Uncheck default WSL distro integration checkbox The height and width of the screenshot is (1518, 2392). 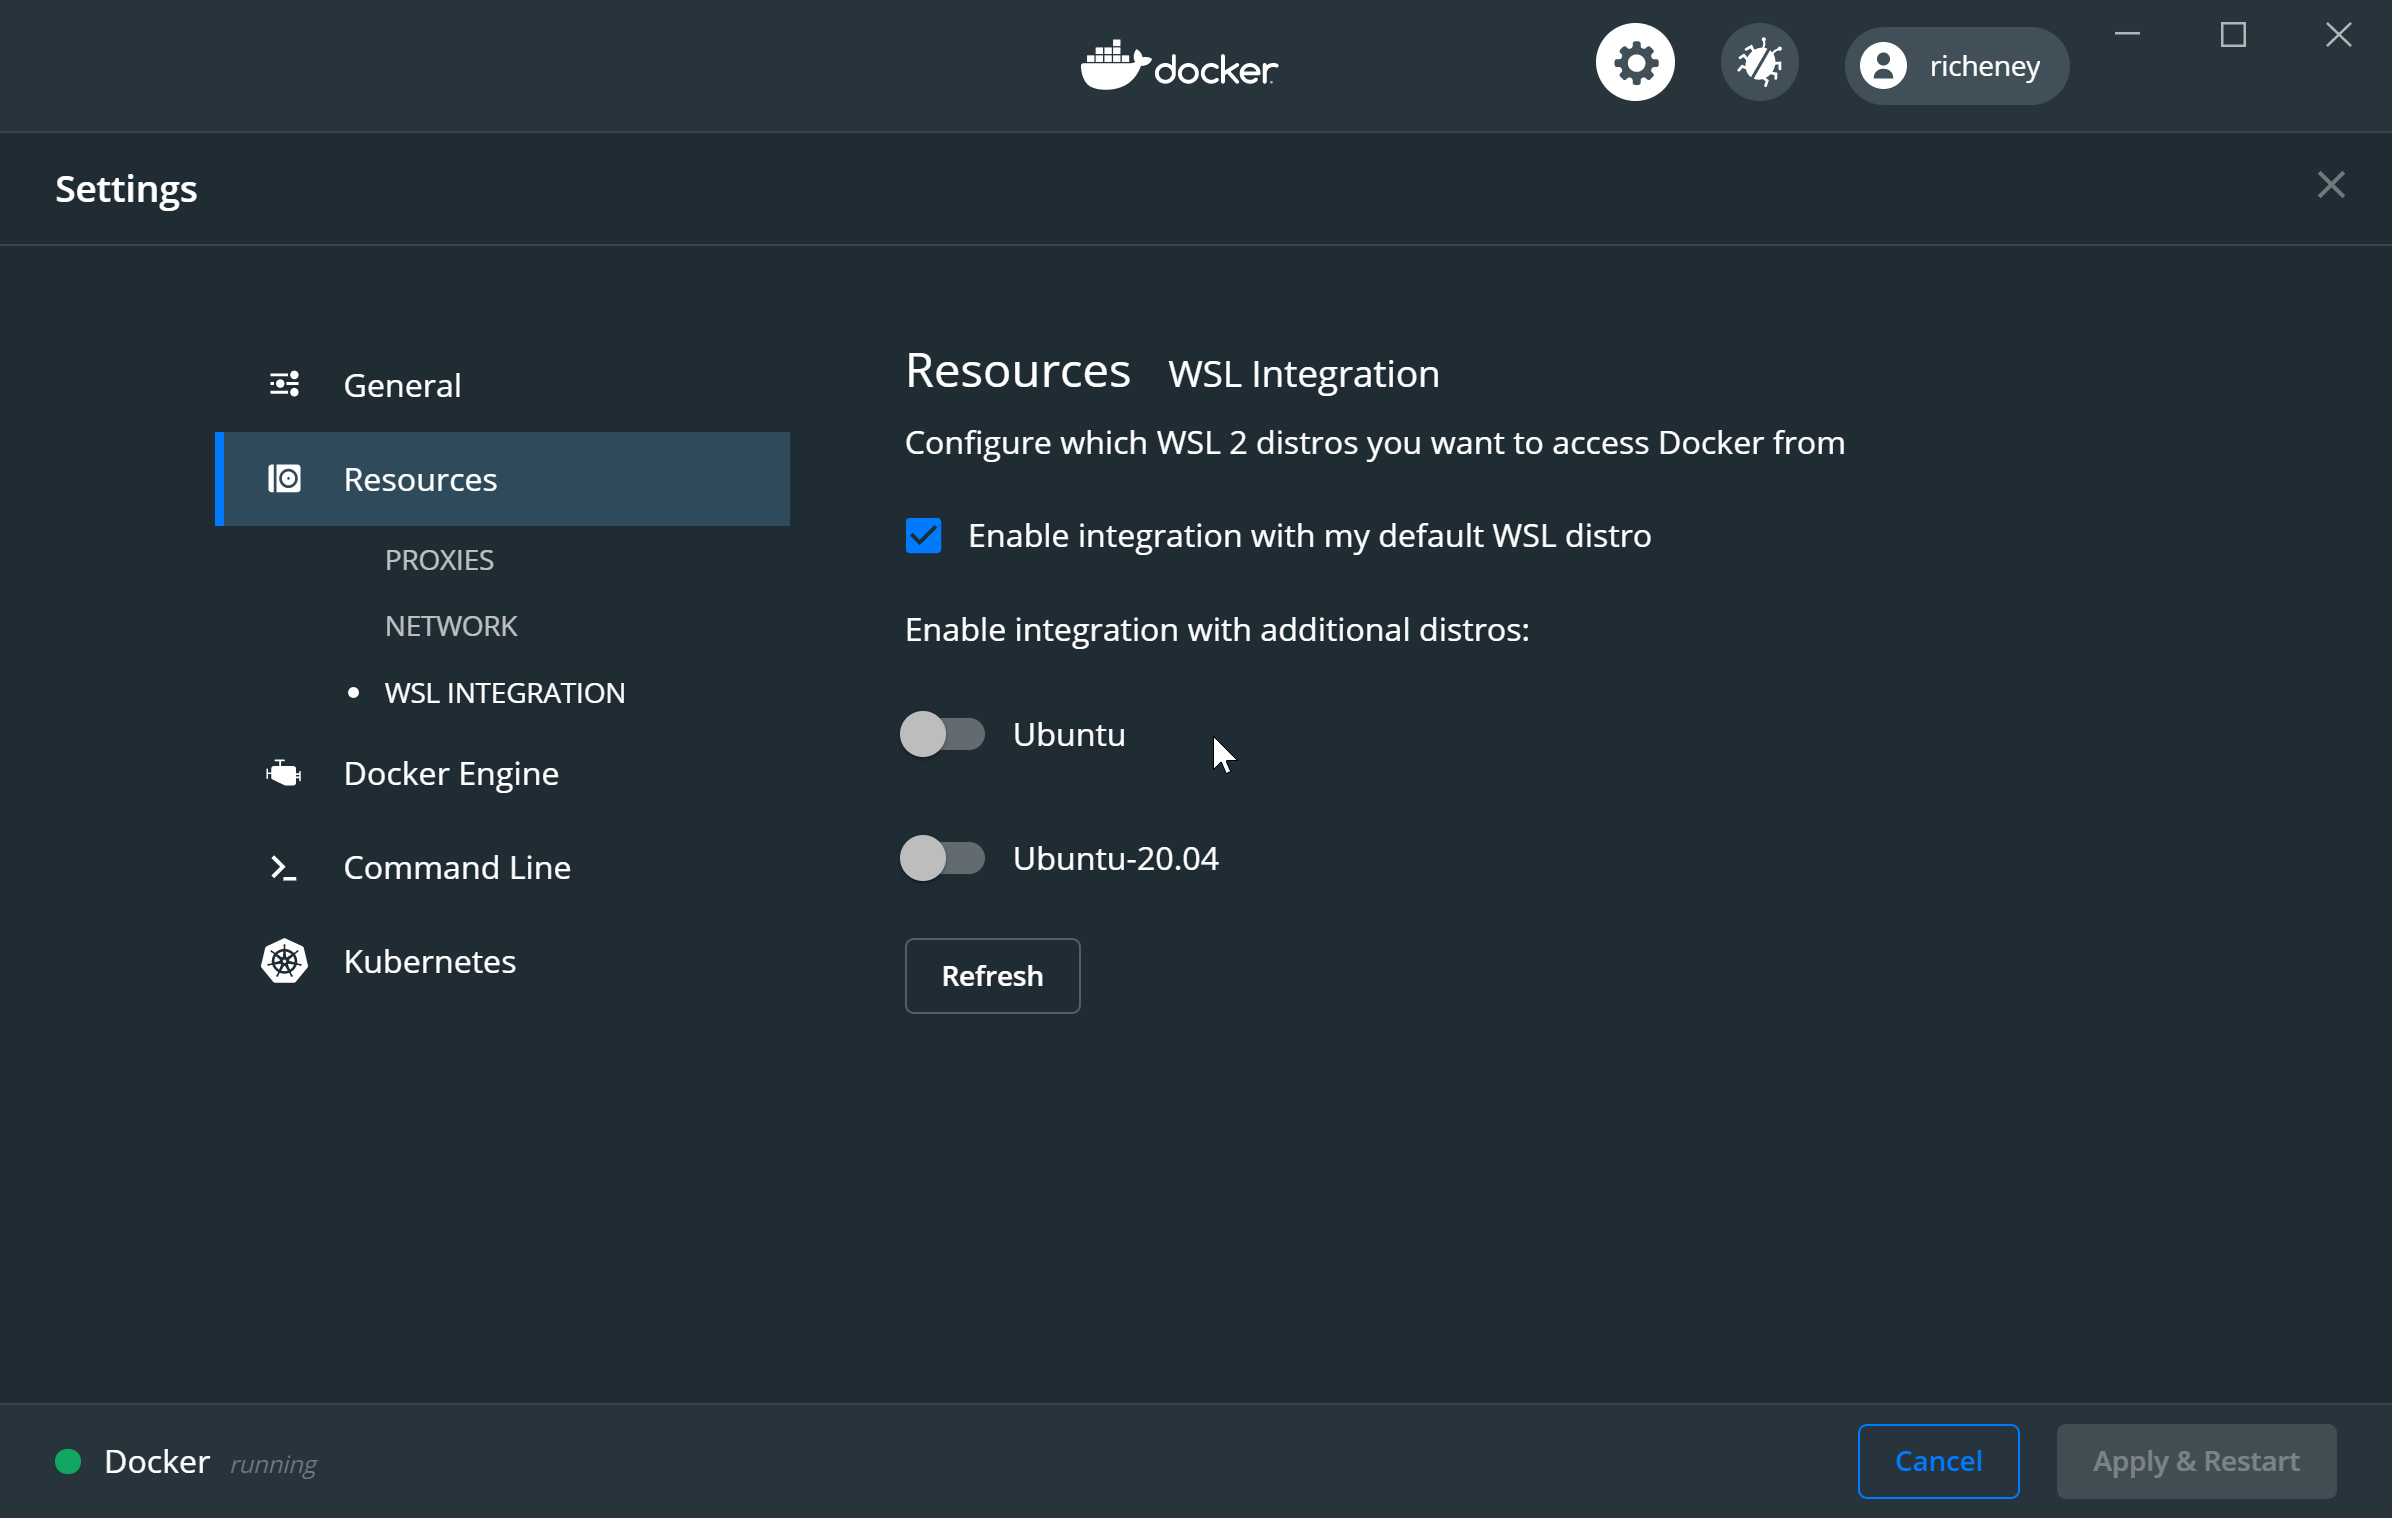pos(923,535)
